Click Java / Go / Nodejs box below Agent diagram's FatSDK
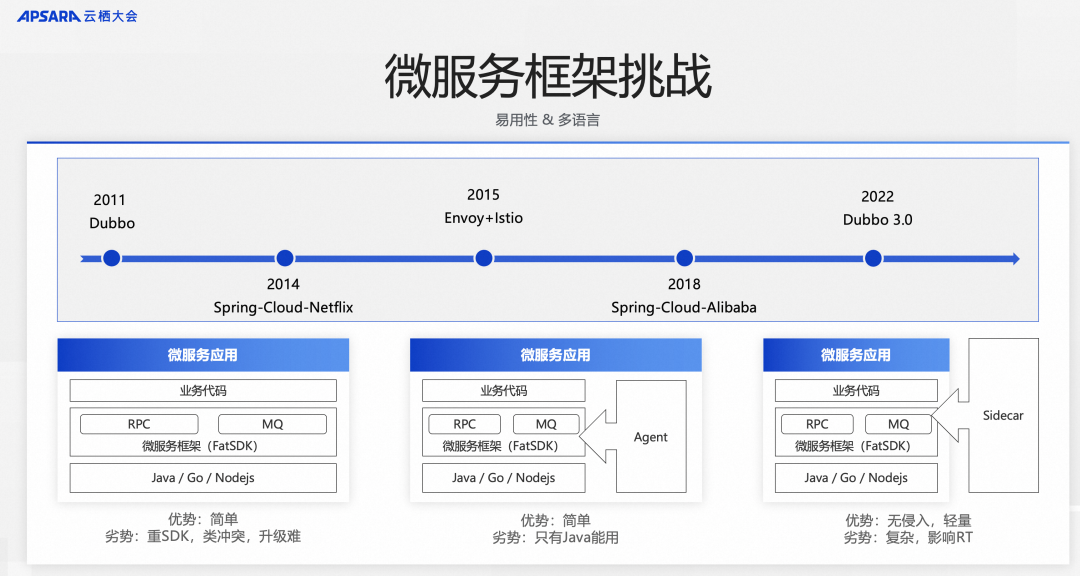 click(503, 478)
